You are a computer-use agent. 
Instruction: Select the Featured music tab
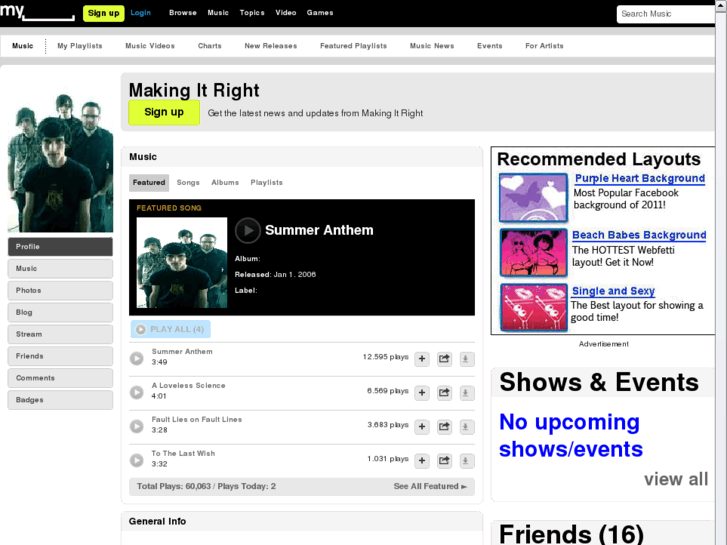[149, 183]
